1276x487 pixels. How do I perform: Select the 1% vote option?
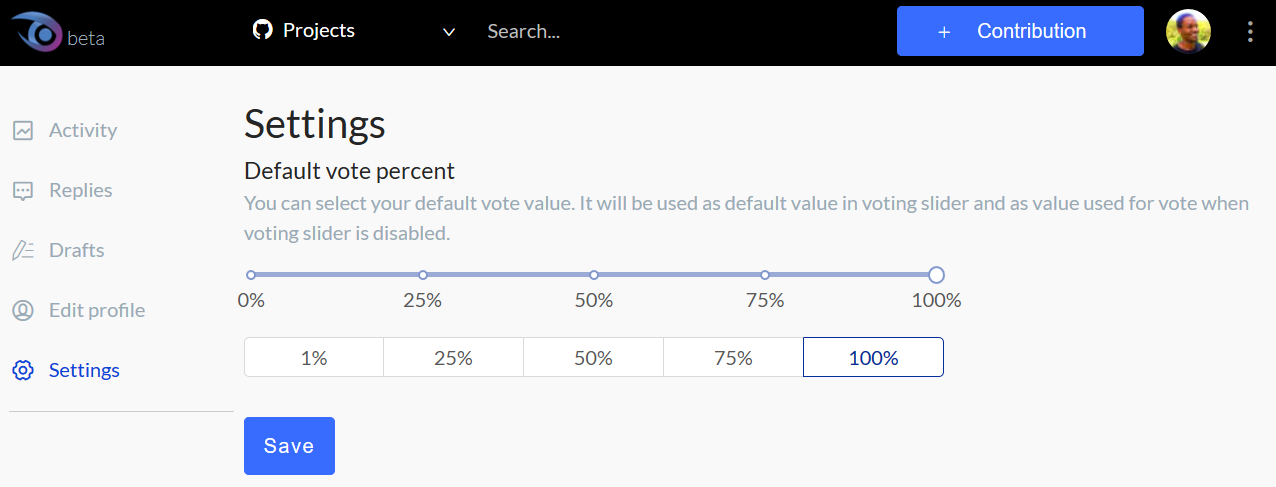[x=314, y=357]
